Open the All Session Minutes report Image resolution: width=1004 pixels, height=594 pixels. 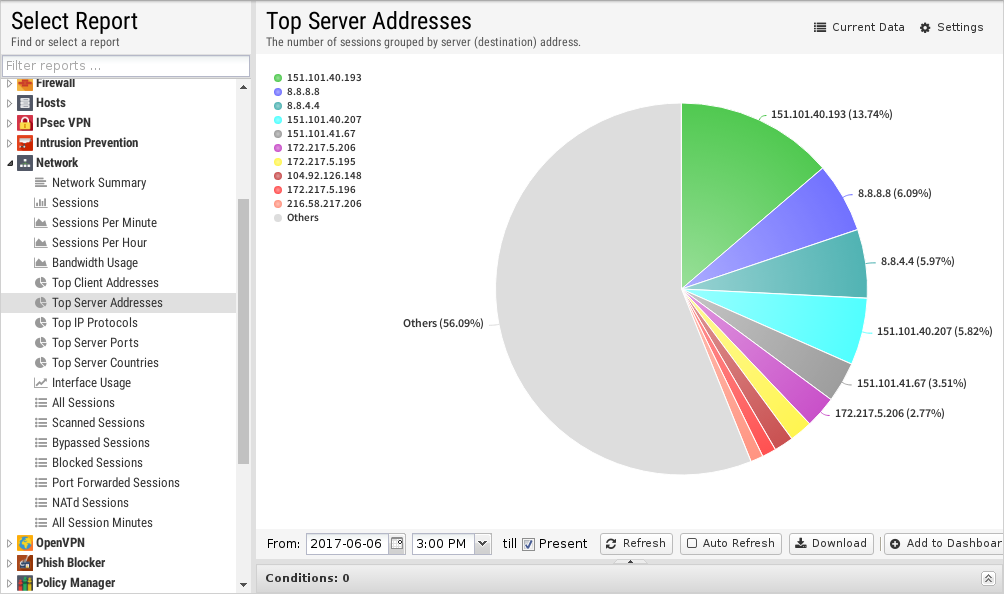102,523
